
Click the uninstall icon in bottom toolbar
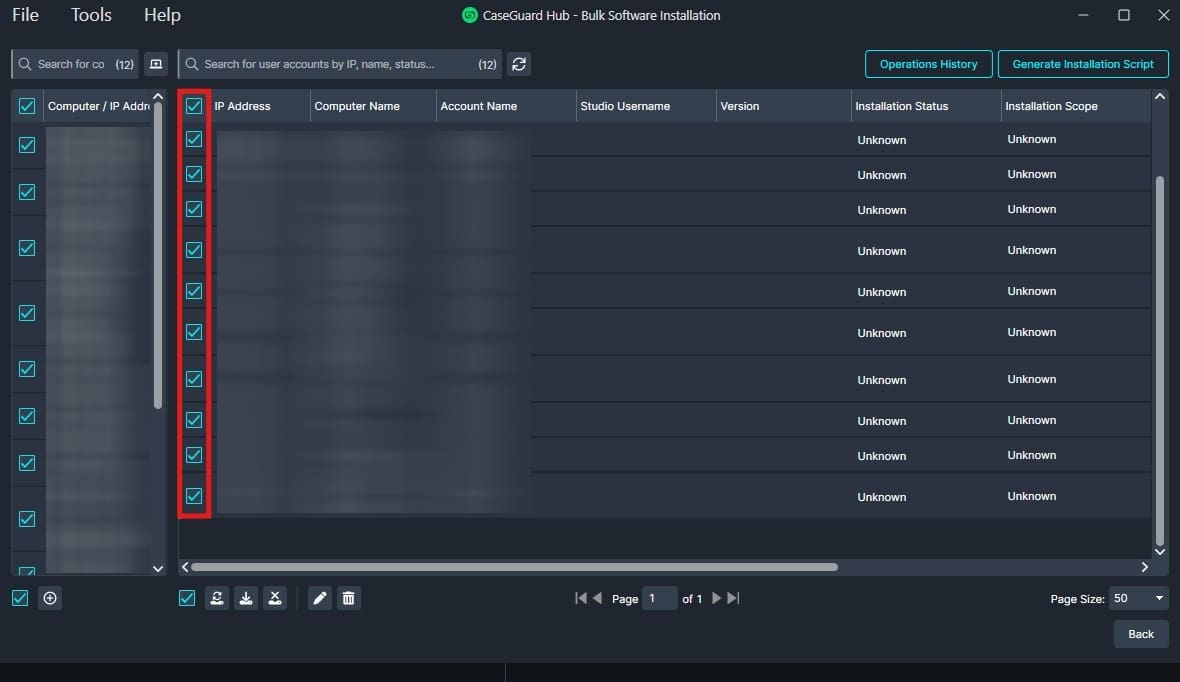275,598
